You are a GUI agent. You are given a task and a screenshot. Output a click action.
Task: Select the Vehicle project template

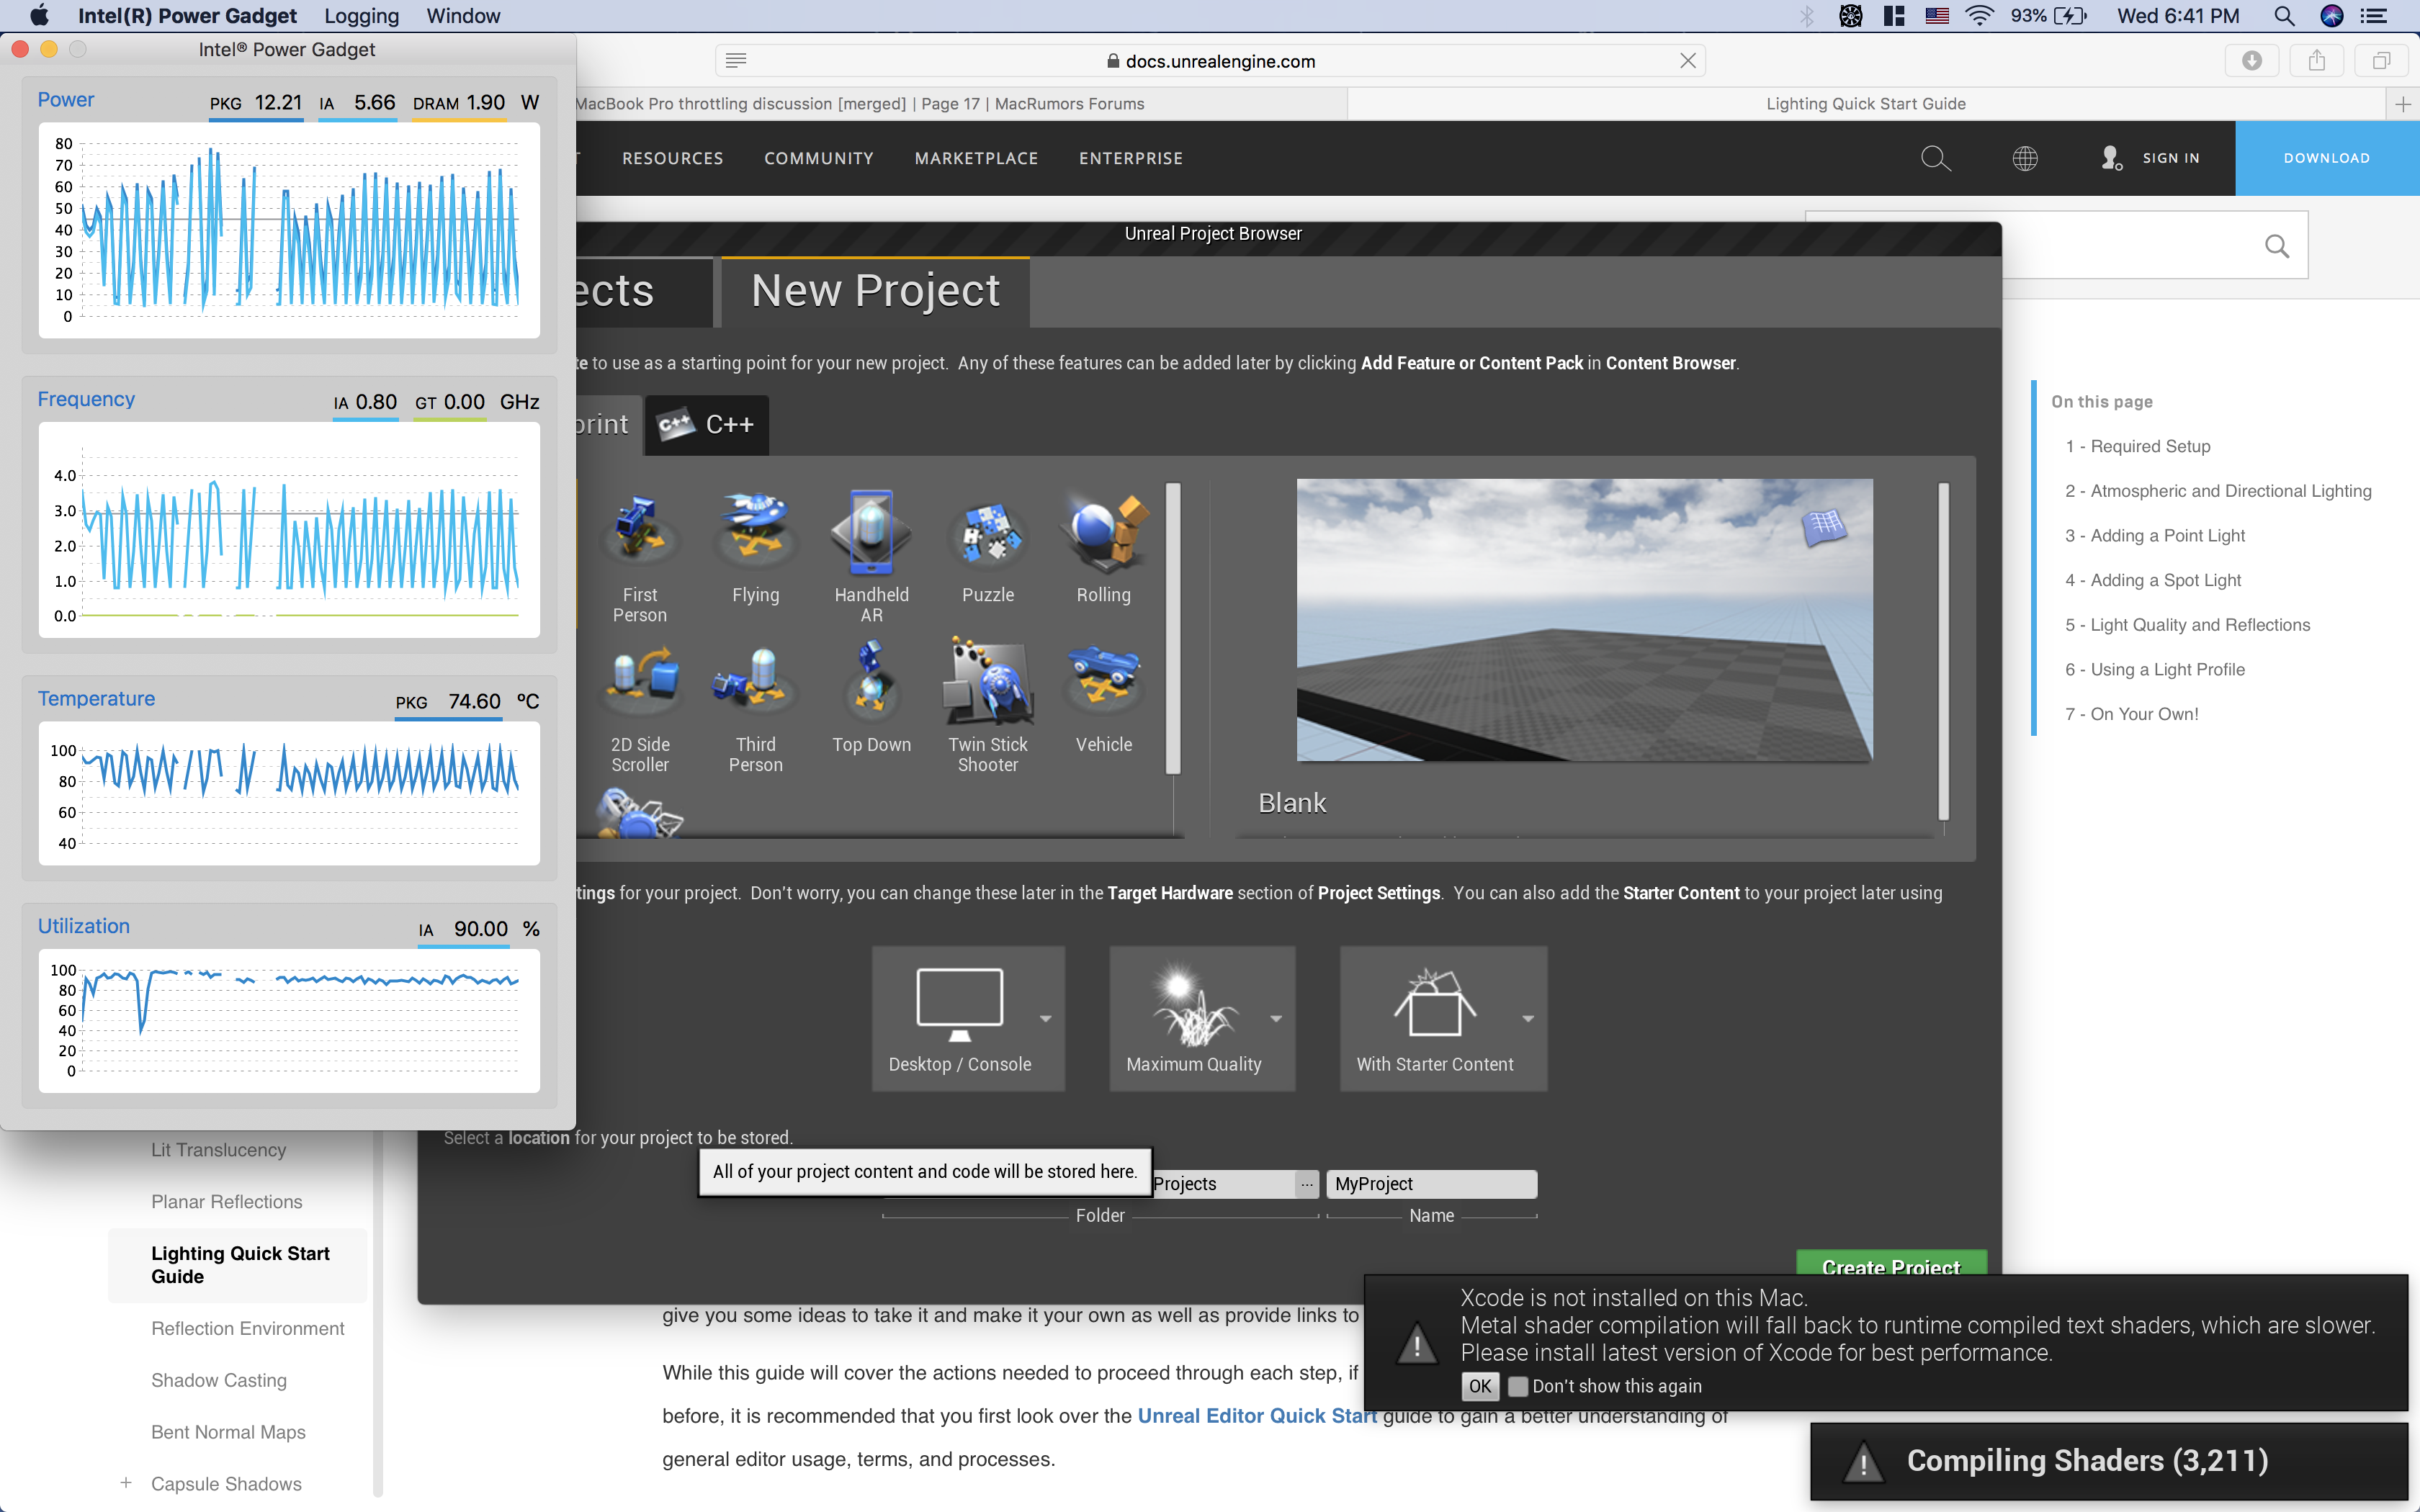tap(1103, 698)
